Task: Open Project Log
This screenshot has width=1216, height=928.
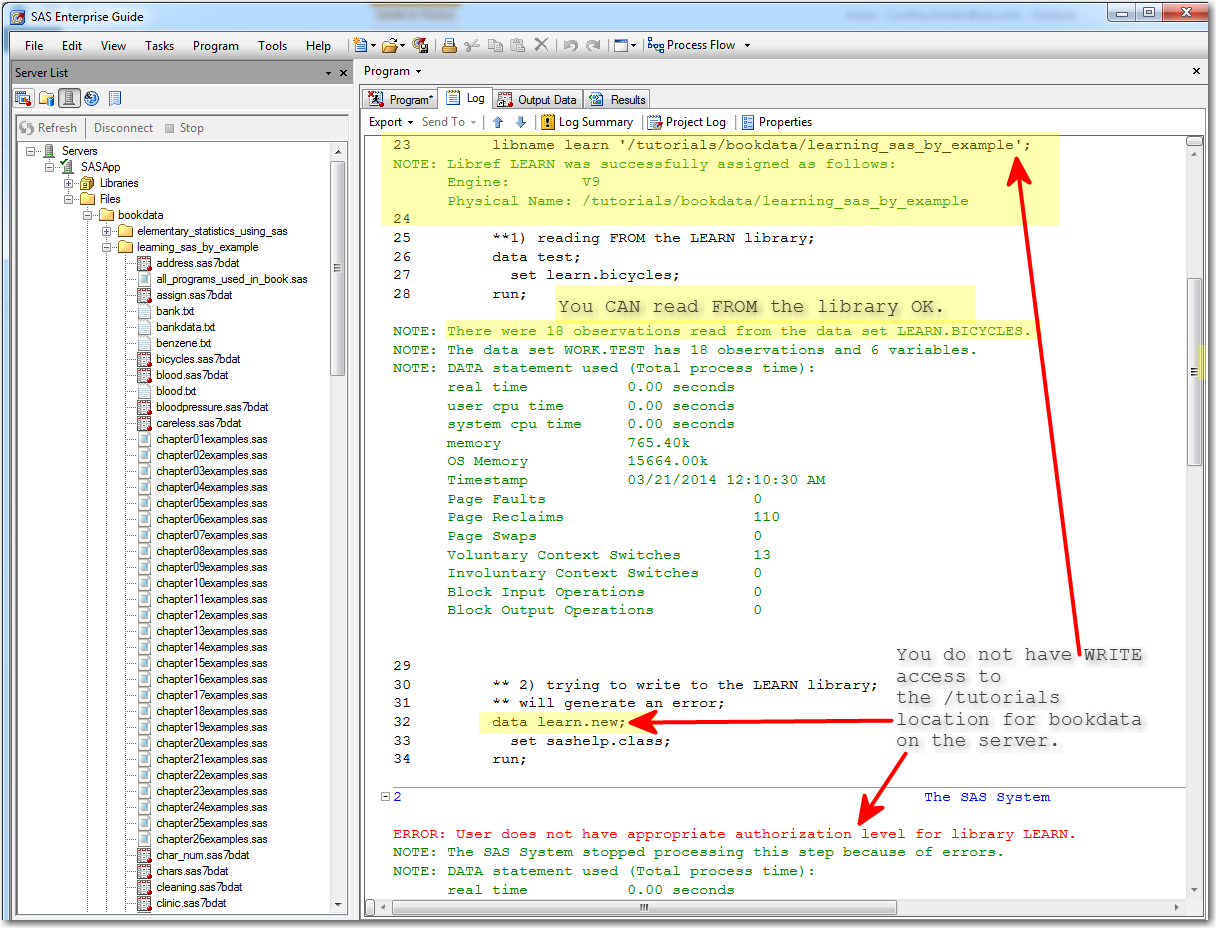Action: tap(687, 122)
